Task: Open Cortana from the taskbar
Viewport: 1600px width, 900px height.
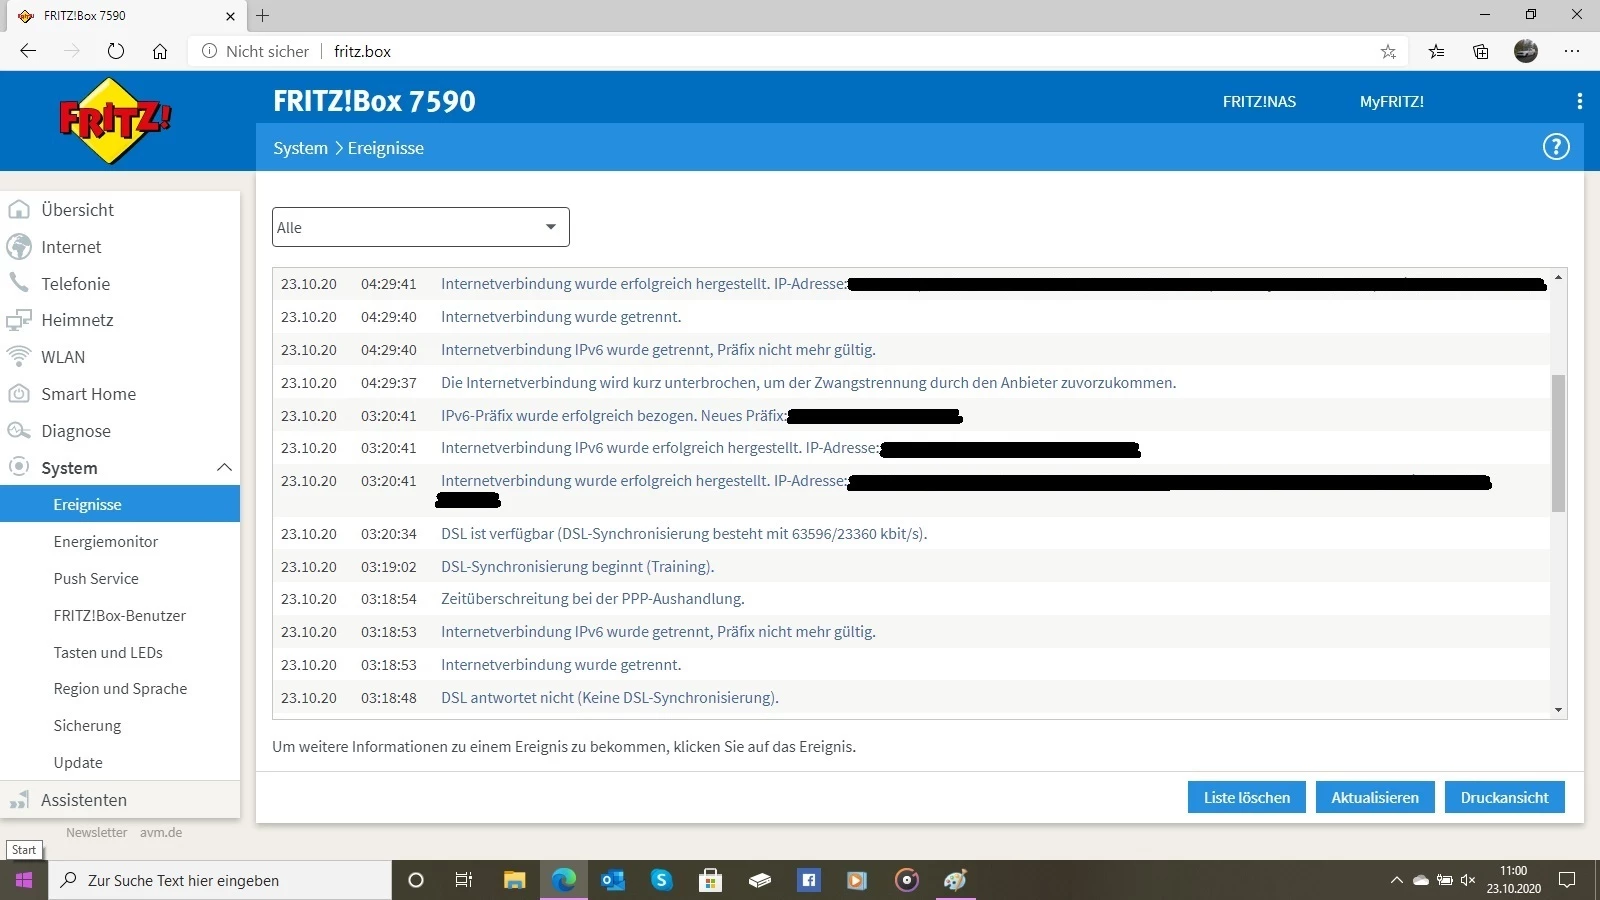Action: (416, 880)
